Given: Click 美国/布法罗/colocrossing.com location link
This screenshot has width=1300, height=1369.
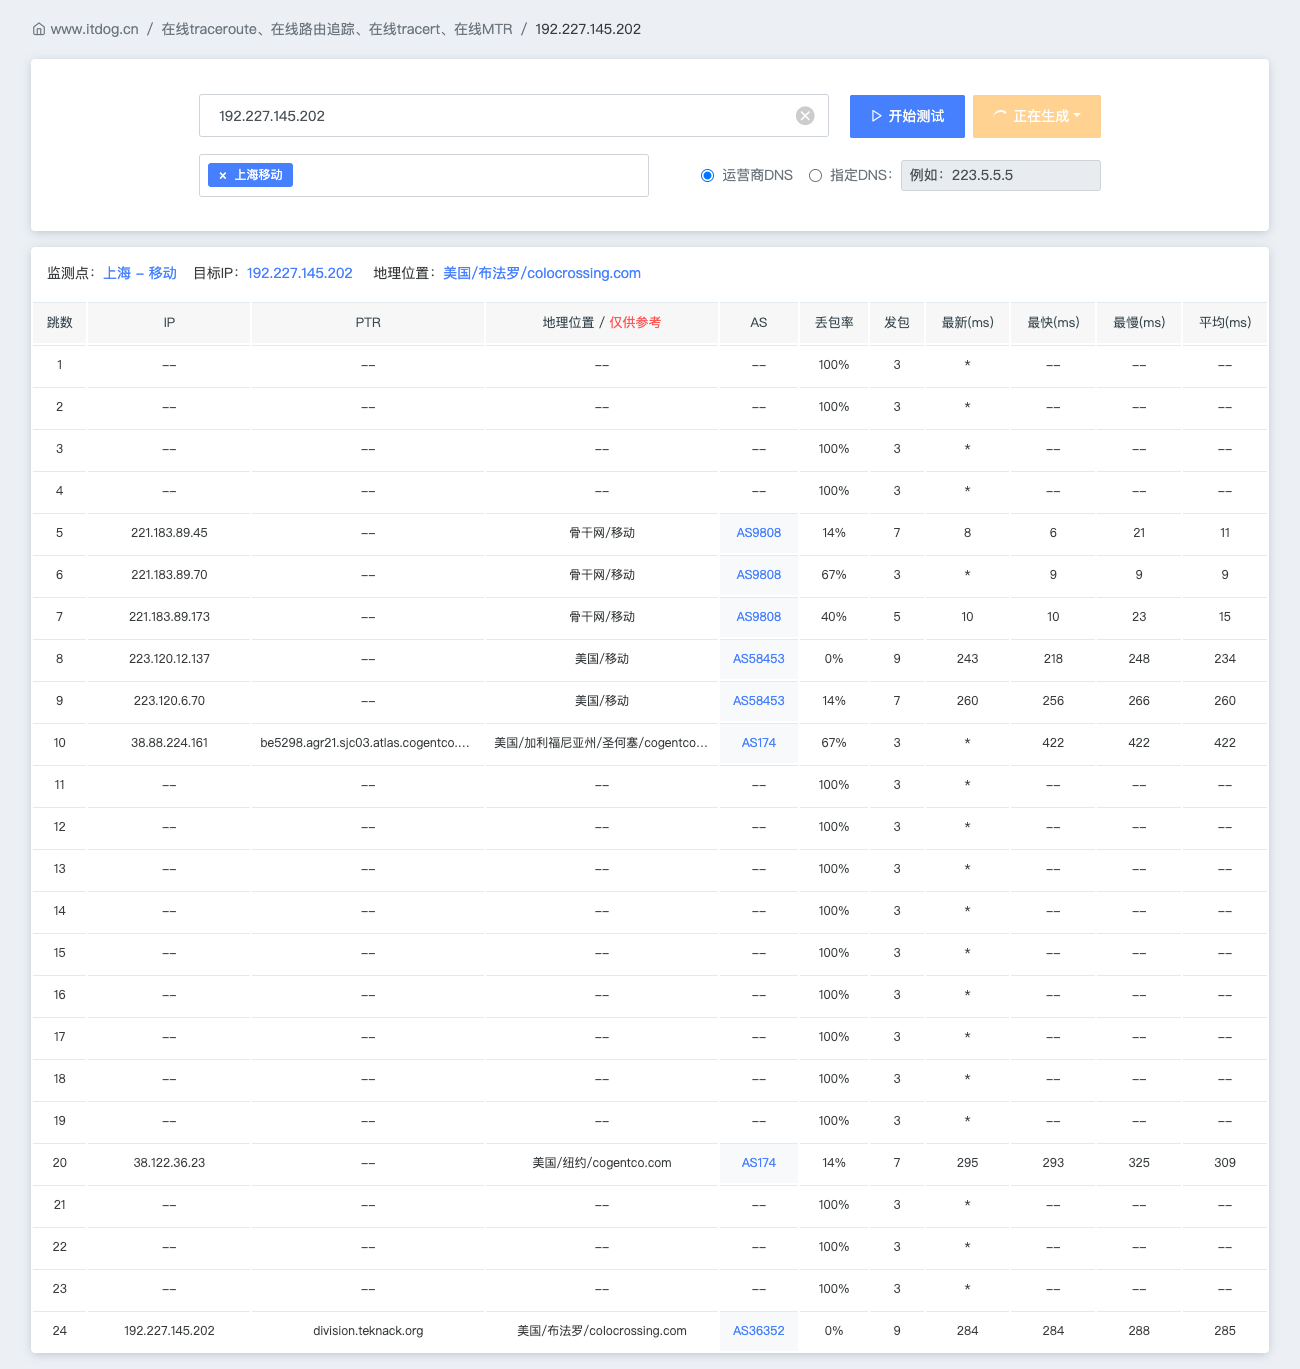Looking at the screenshot, I should pyautogui.click(x=542, y=273).
